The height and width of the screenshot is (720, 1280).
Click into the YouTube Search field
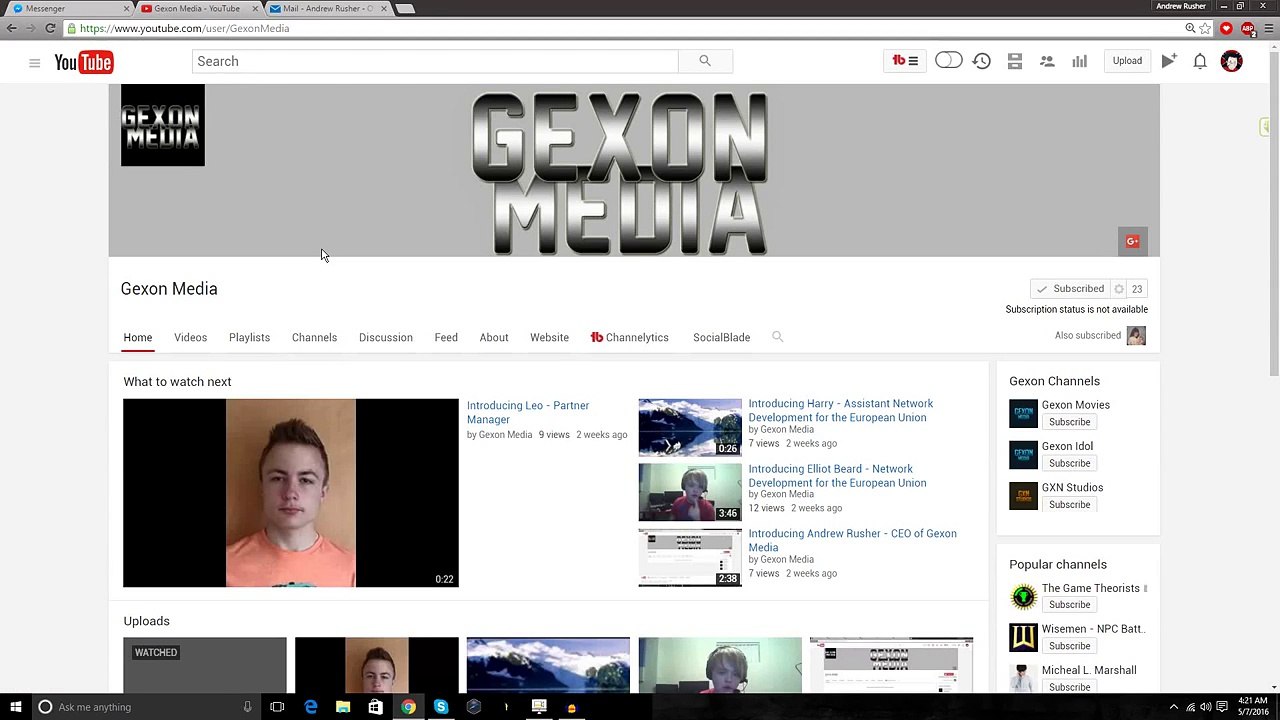coord(435,61)
